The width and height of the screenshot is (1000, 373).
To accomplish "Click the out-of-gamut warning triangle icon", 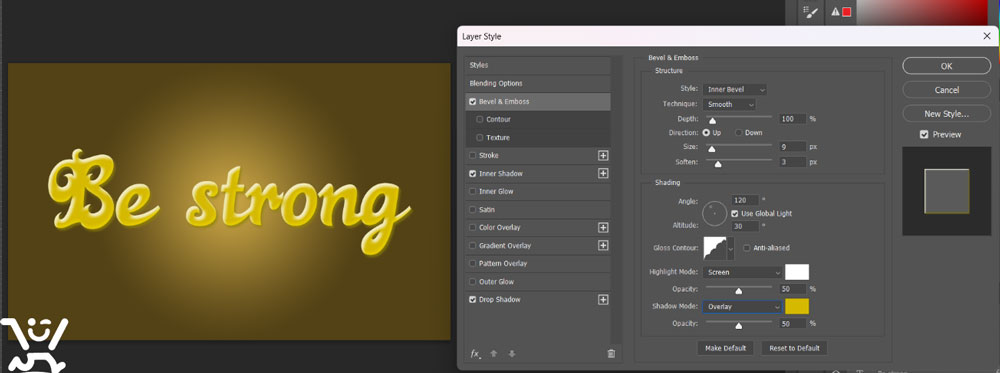I will [x=835, y=11].
